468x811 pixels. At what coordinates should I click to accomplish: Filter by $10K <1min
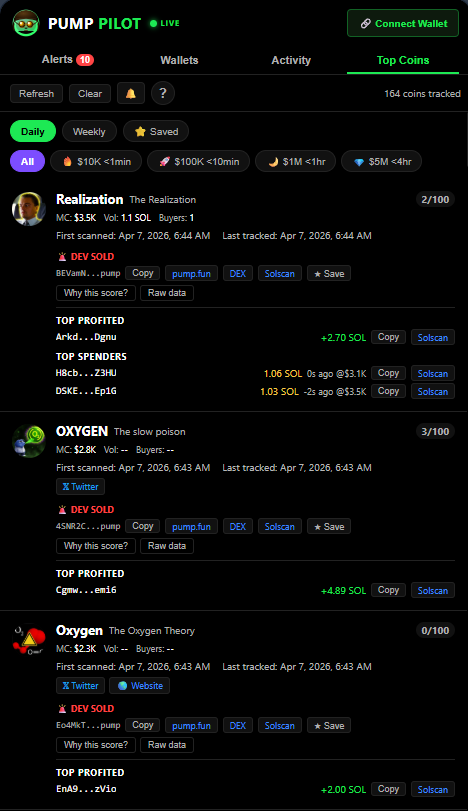point(96,161)
